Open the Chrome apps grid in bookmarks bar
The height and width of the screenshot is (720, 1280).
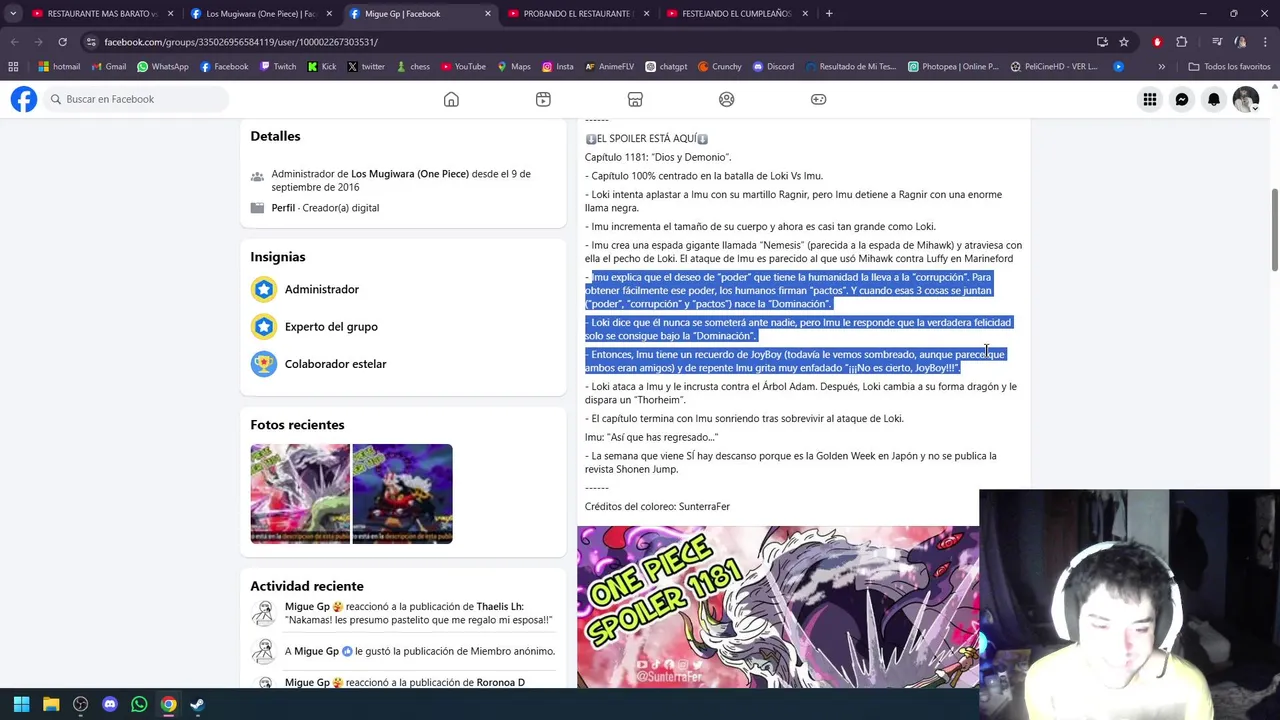(13, 67)
